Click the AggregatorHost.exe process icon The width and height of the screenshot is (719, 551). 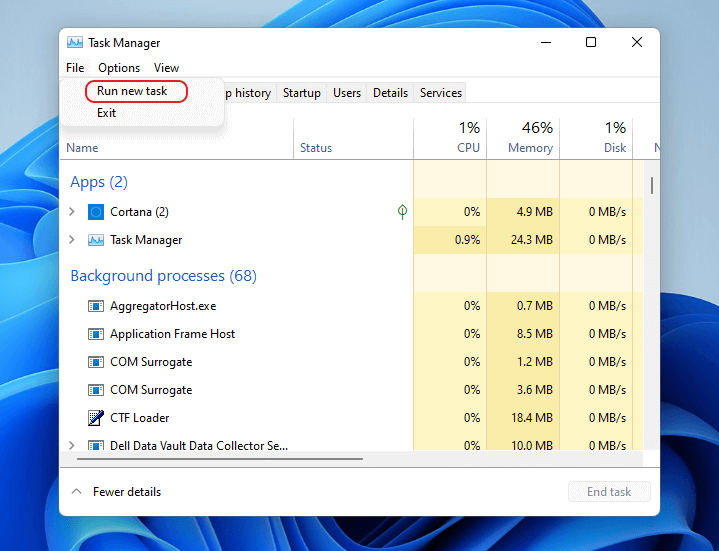pos(96,306)
